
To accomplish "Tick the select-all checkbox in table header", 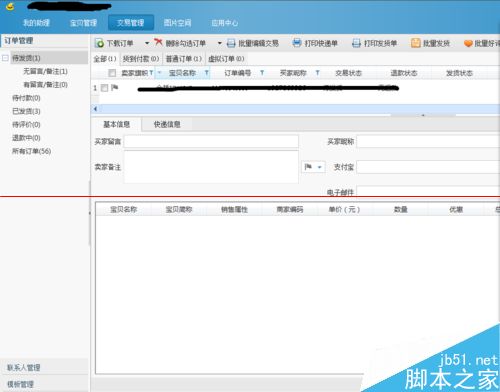I will tap(112, 73).
